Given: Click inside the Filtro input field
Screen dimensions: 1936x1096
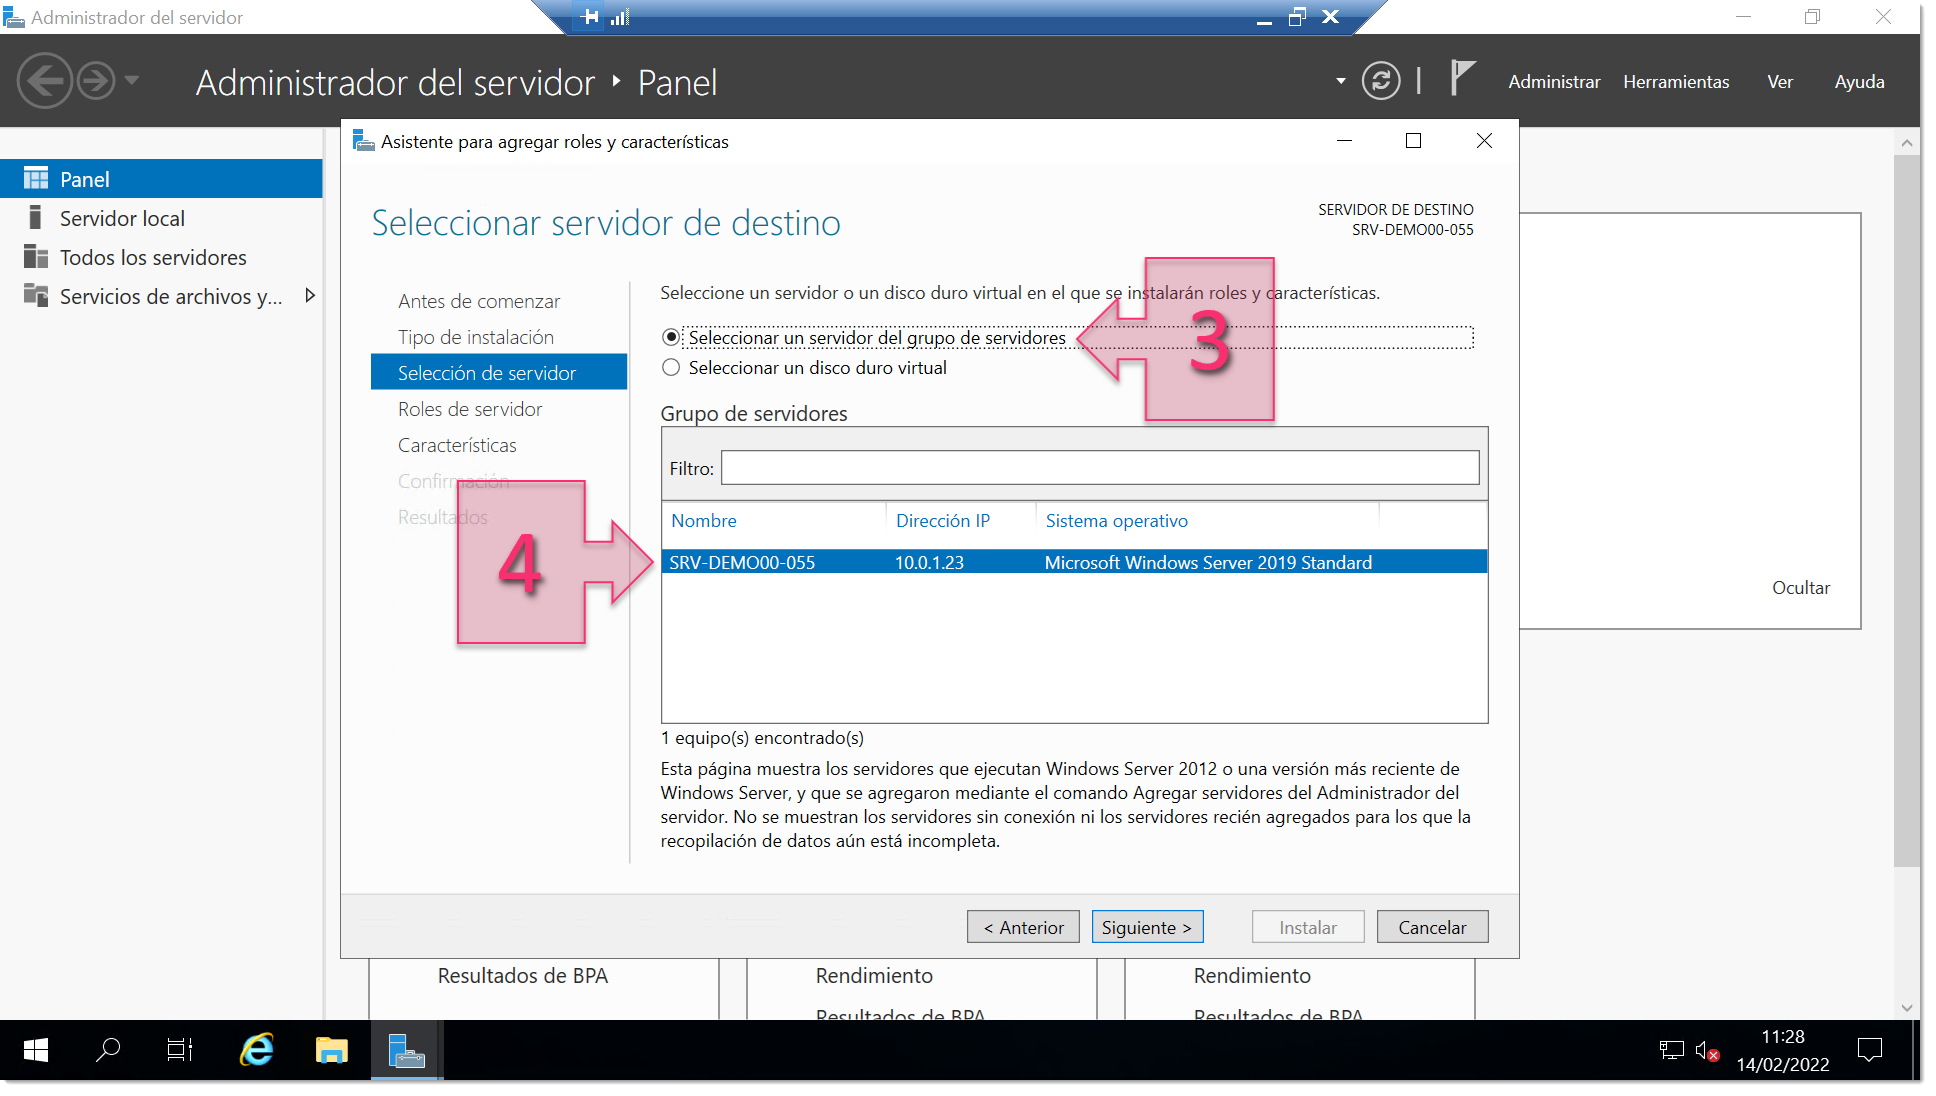Looking at the screenshot, I should [x=1098, y=467].
